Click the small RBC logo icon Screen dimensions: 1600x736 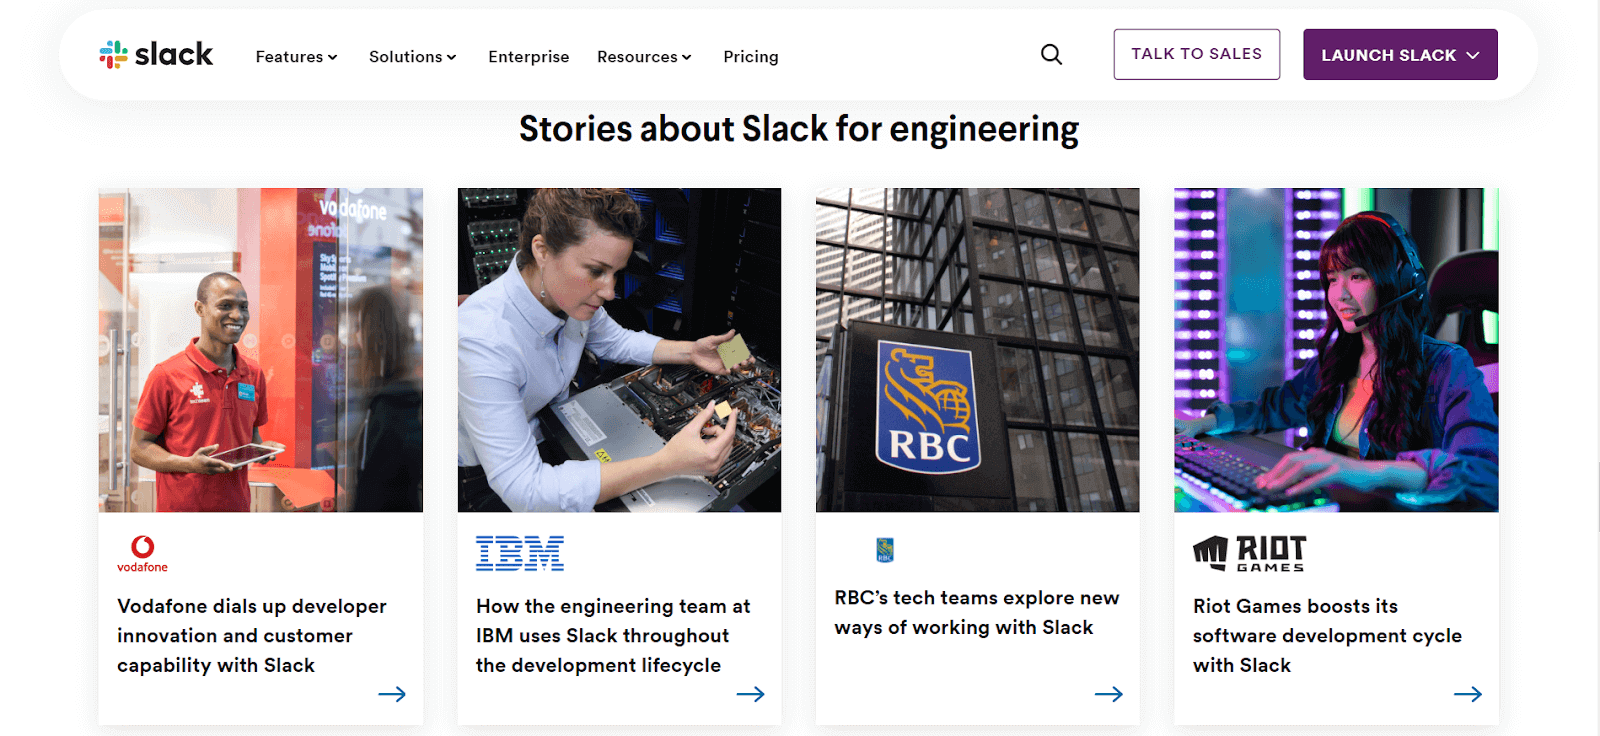[885, 550]
